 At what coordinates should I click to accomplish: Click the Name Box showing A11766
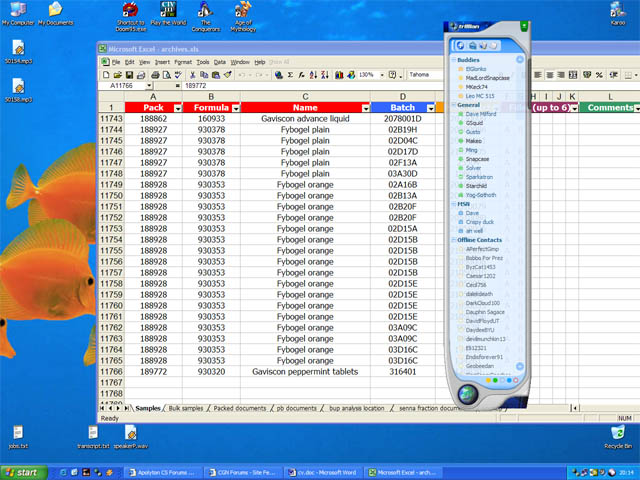pyautogui.click(x=122, y=87)
